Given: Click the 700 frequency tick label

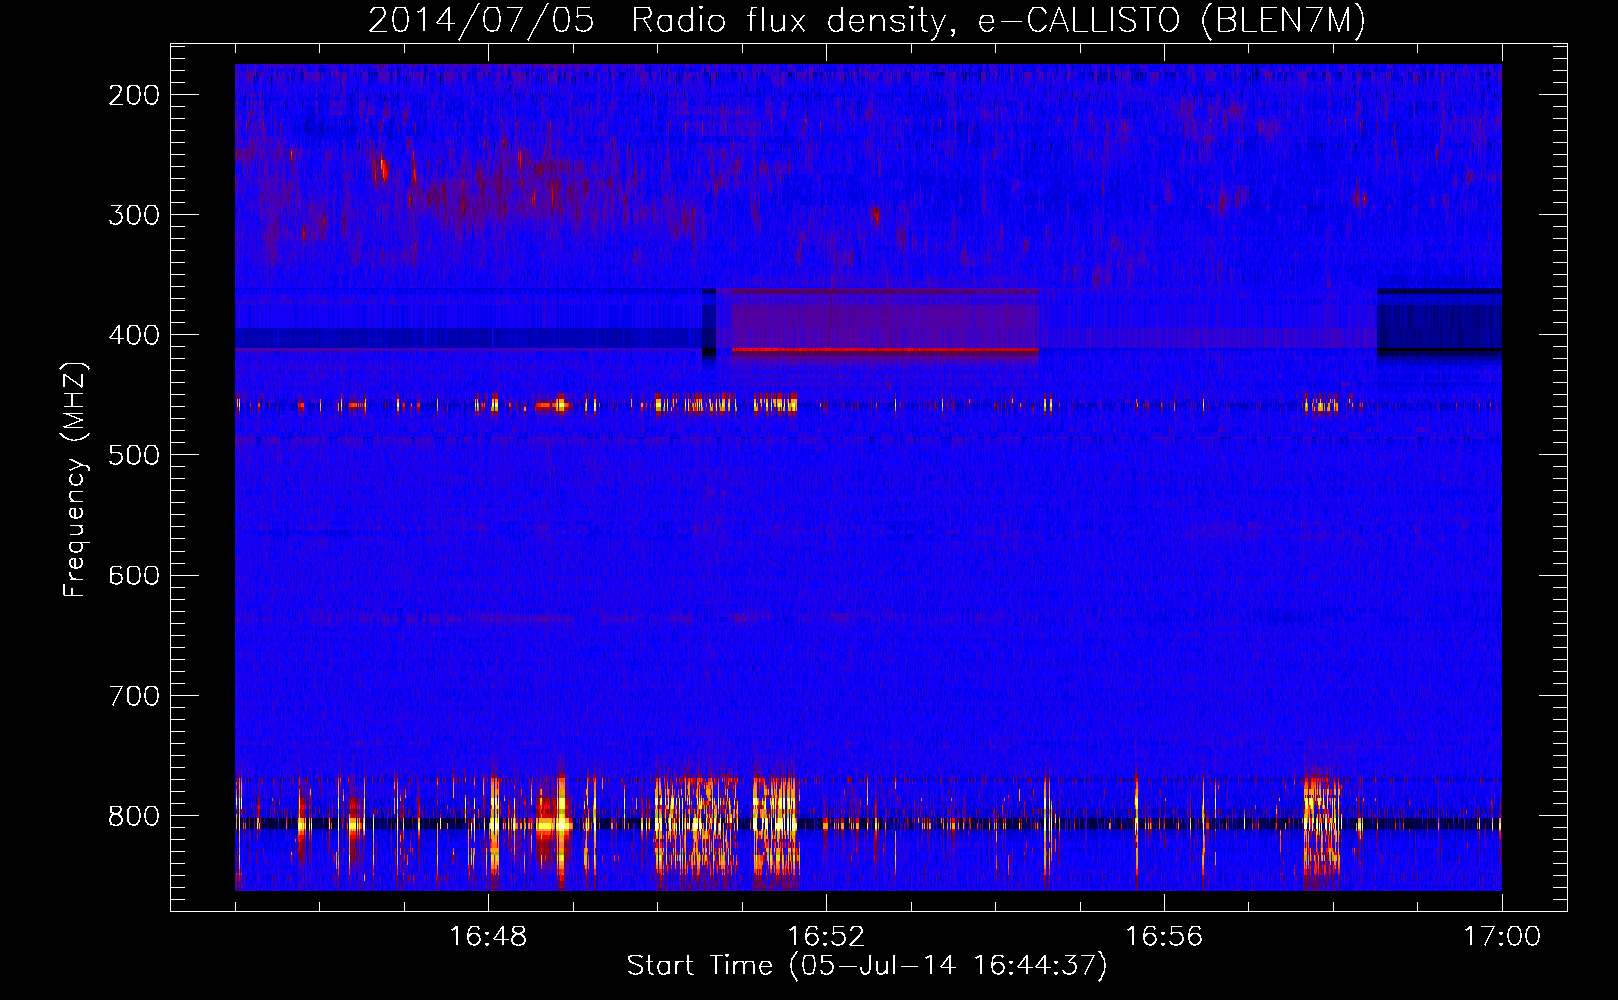Looking at the screenshot, I should point(134,695).
